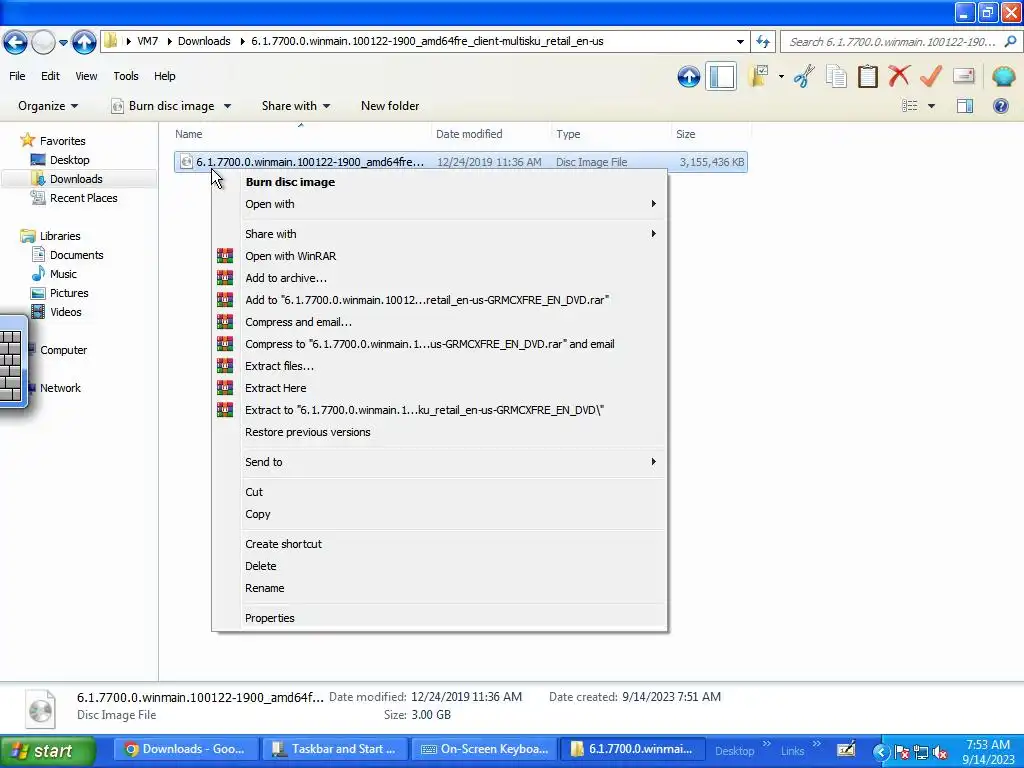Select Burn disc image in context menu
Viewport: 1024px width, 768px height.
pos(440,182)
